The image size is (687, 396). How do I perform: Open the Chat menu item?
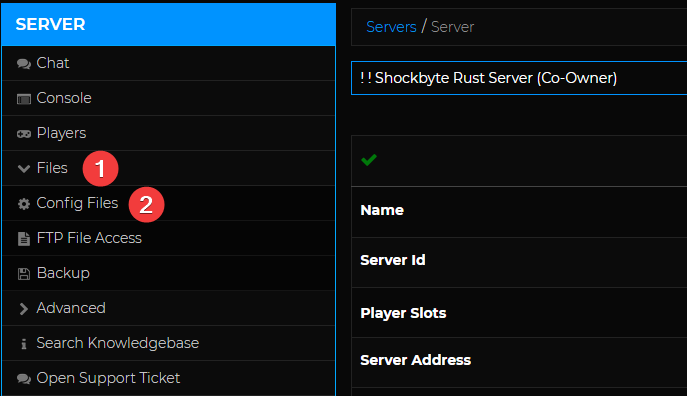(169, 63)
